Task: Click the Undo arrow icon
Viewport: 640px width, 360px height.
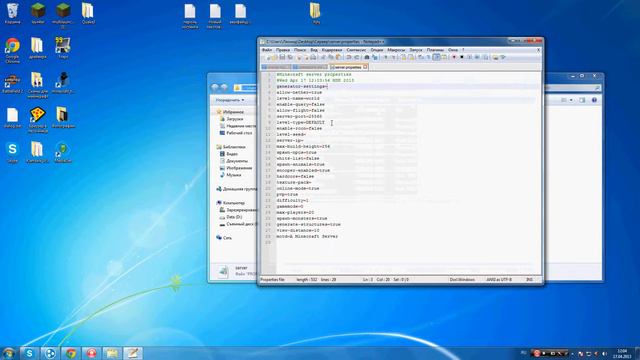Action: click(x=349, y=57)
